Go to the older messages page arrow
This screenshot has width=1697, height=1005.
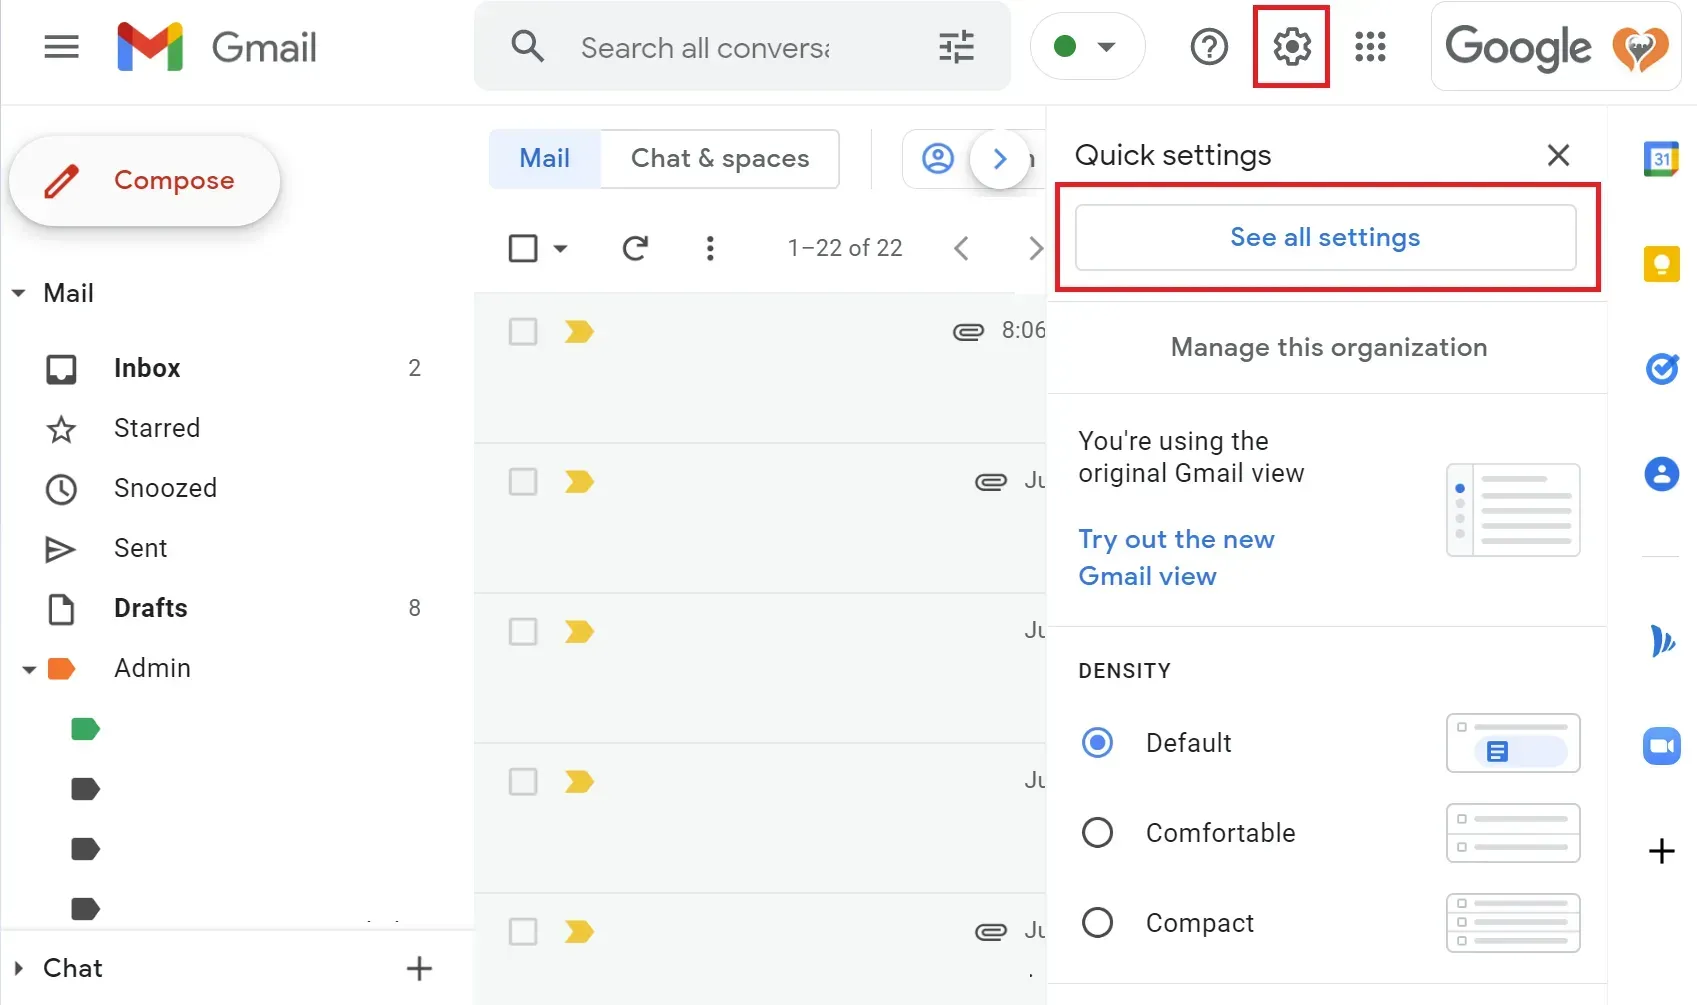(x=1035, y=248)
